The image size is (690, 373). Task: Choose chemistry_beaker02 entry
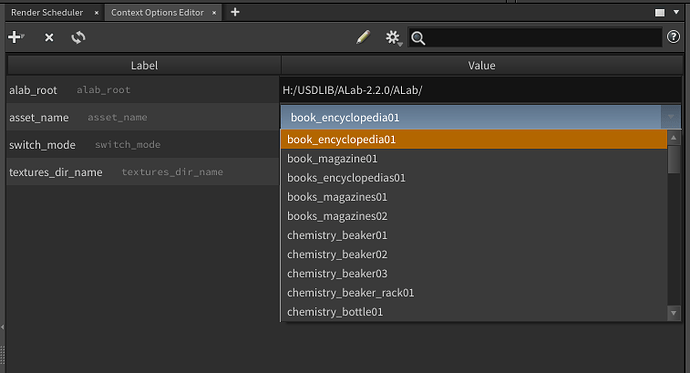pyautogui.click(x=473, y=254)
